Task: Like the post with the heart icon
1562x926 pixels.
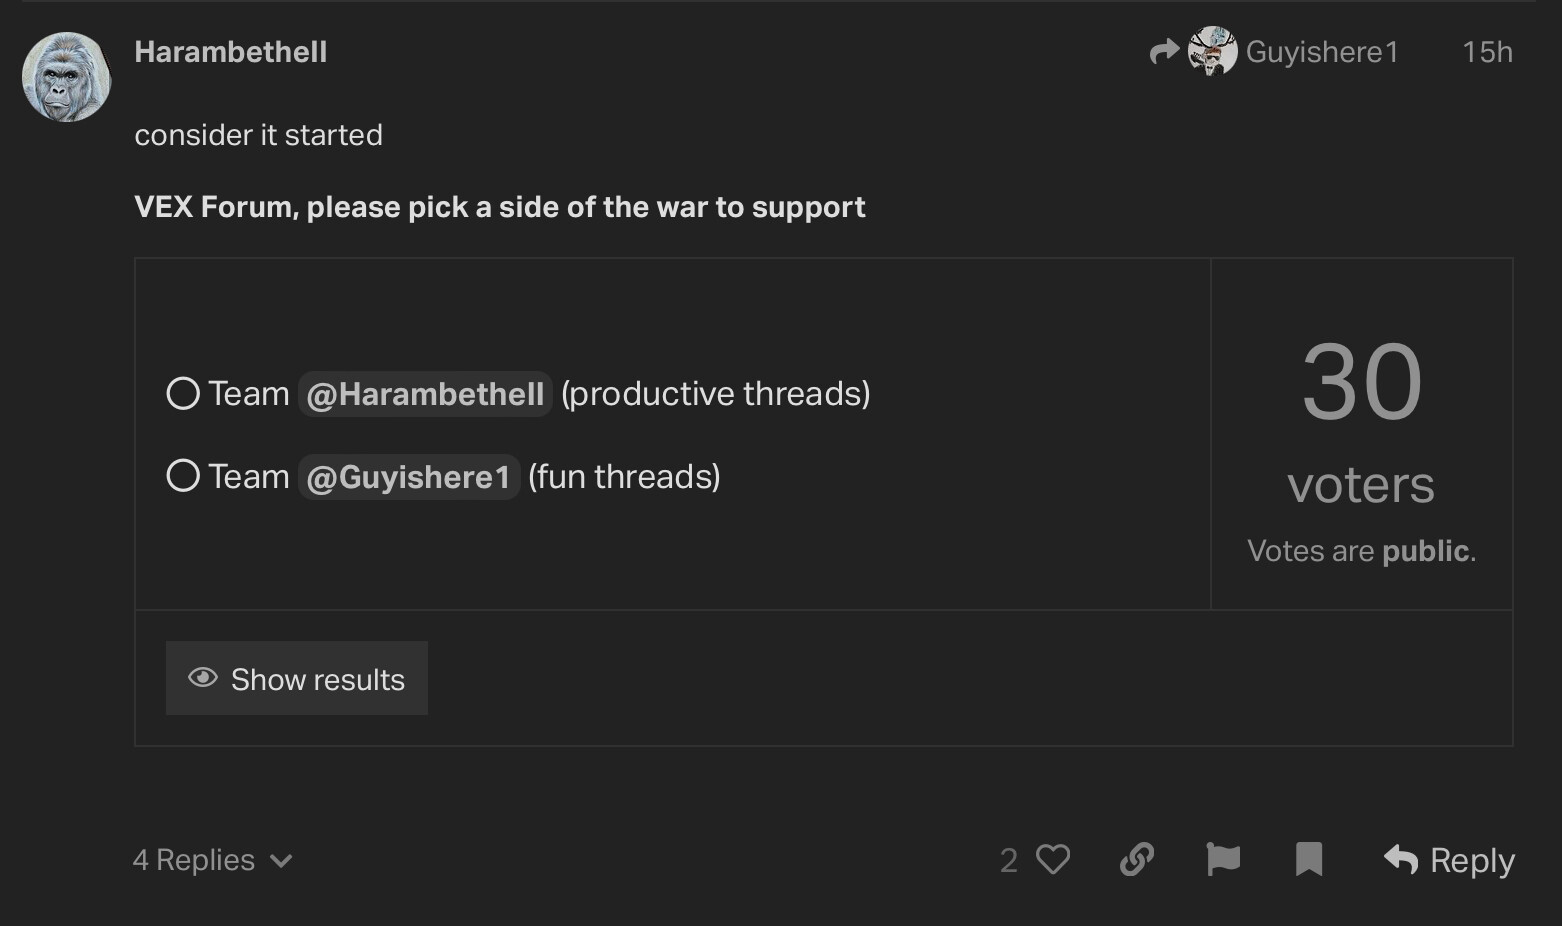Action: (x=1053, y=860)
